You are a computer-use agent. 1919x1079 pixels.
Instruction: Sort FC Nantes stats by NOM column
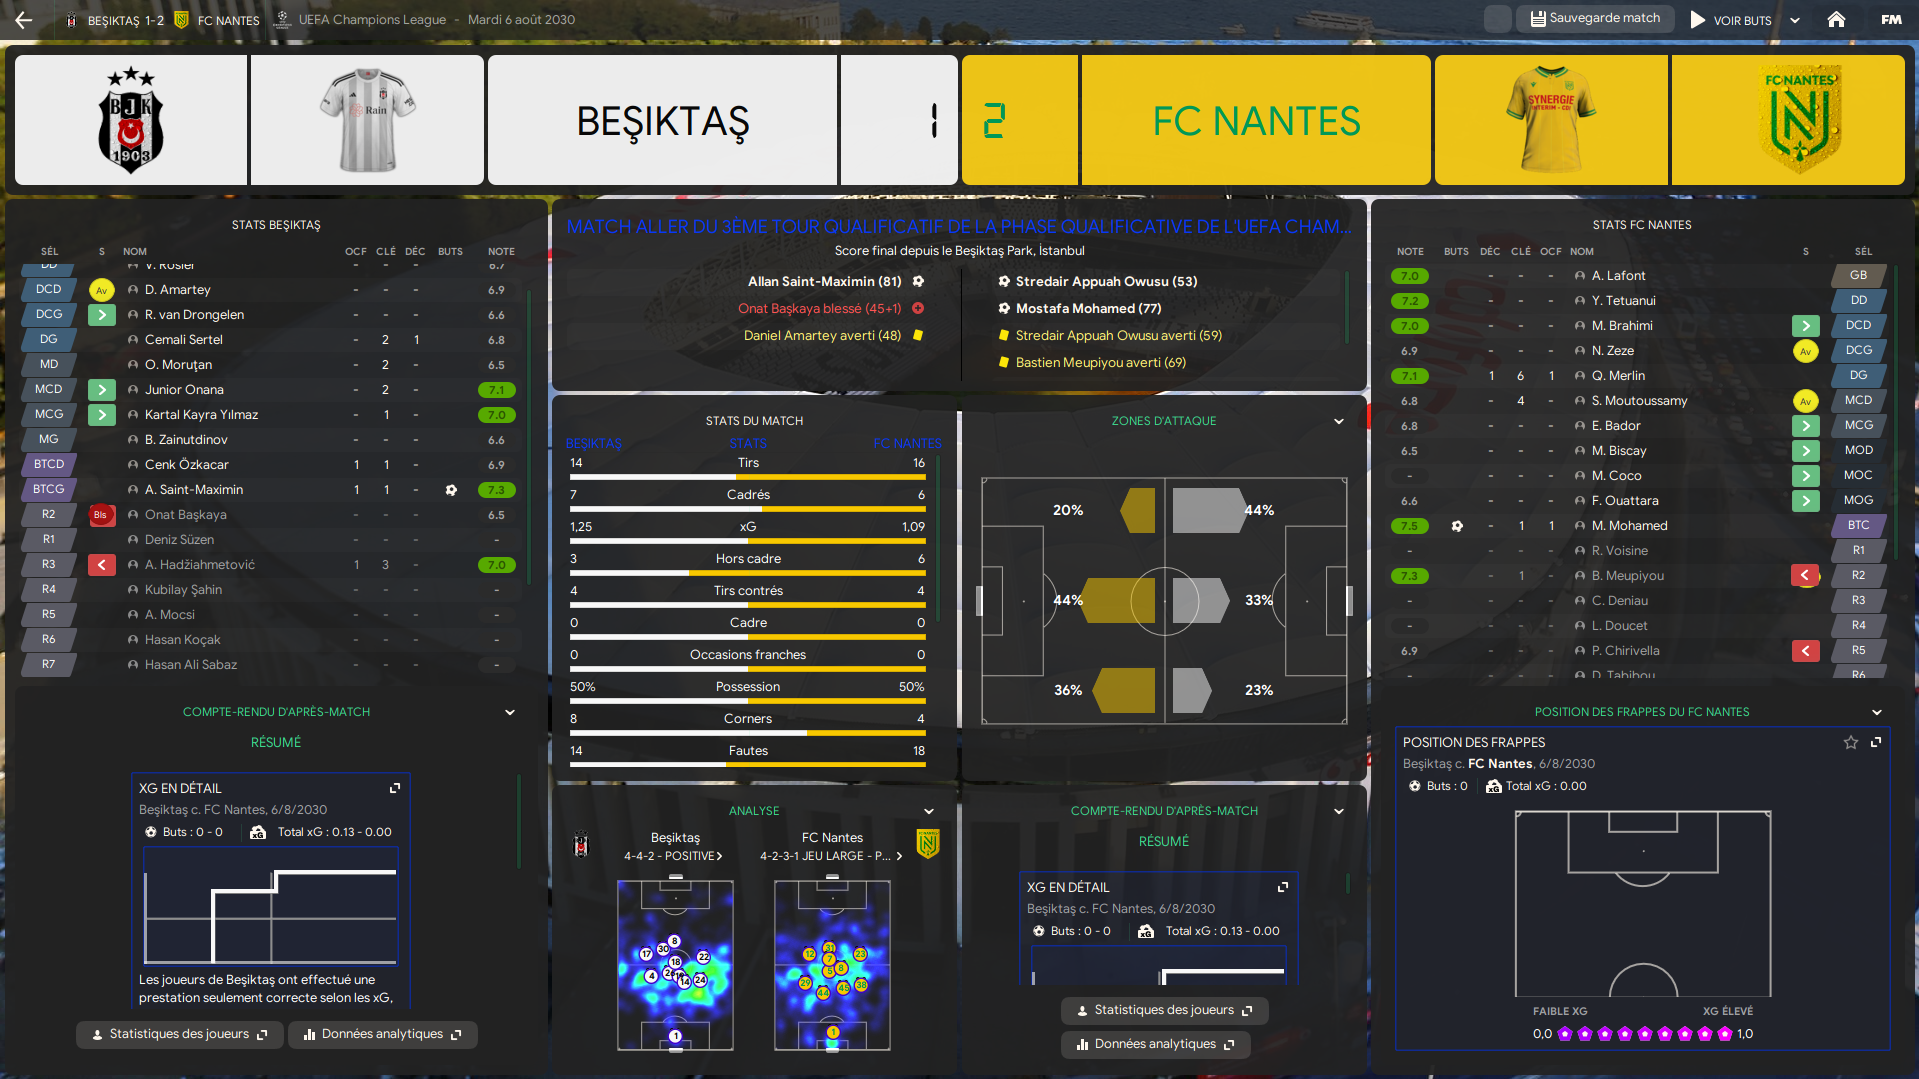click(x=1582, y=252)
